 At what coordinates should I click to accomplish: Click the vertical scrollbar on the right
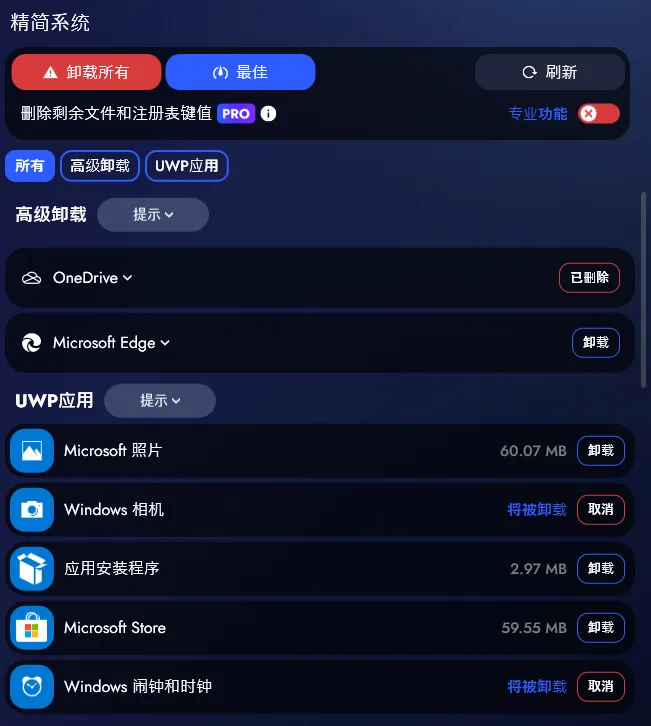643,290
